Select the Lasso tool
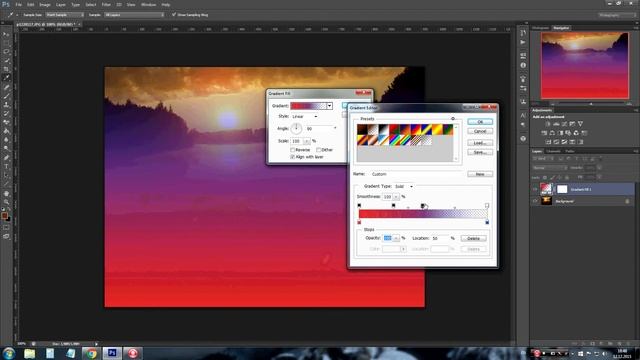 pos(6,52)
